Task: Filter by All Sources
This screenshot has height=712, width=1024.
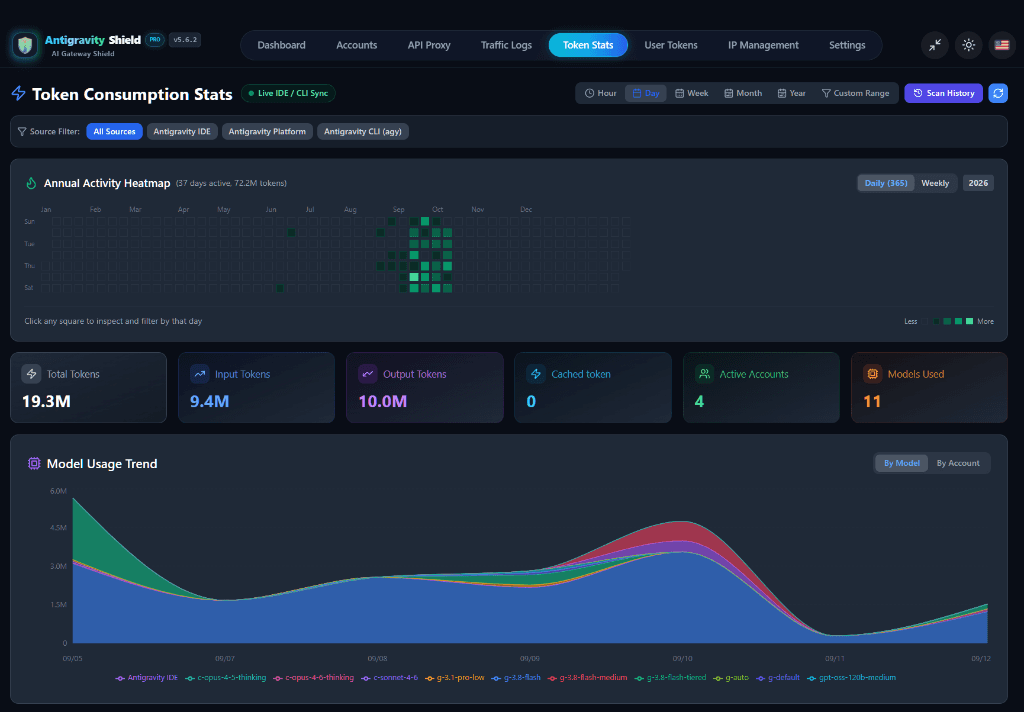Action: click(114, 131)
